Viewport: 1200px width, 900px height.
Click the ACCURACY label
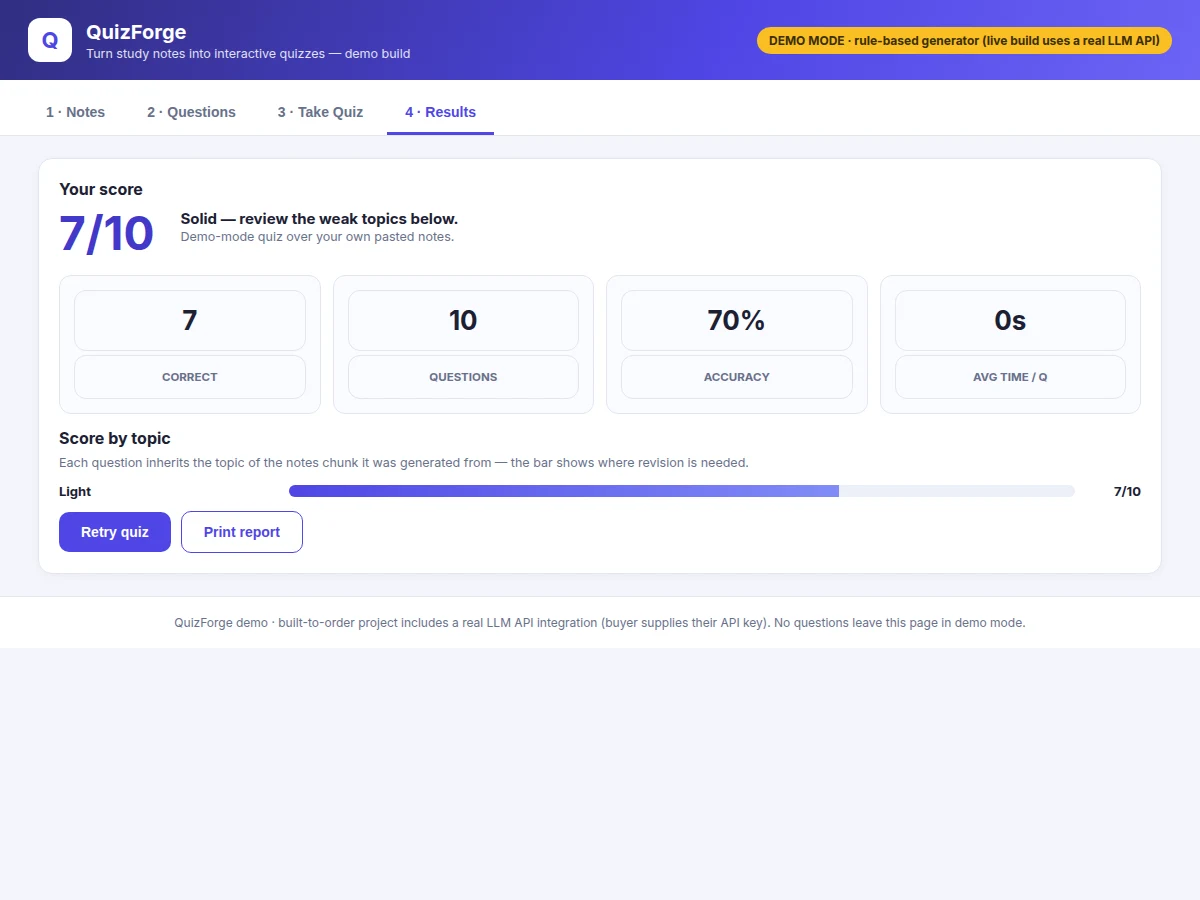(737, 377)
